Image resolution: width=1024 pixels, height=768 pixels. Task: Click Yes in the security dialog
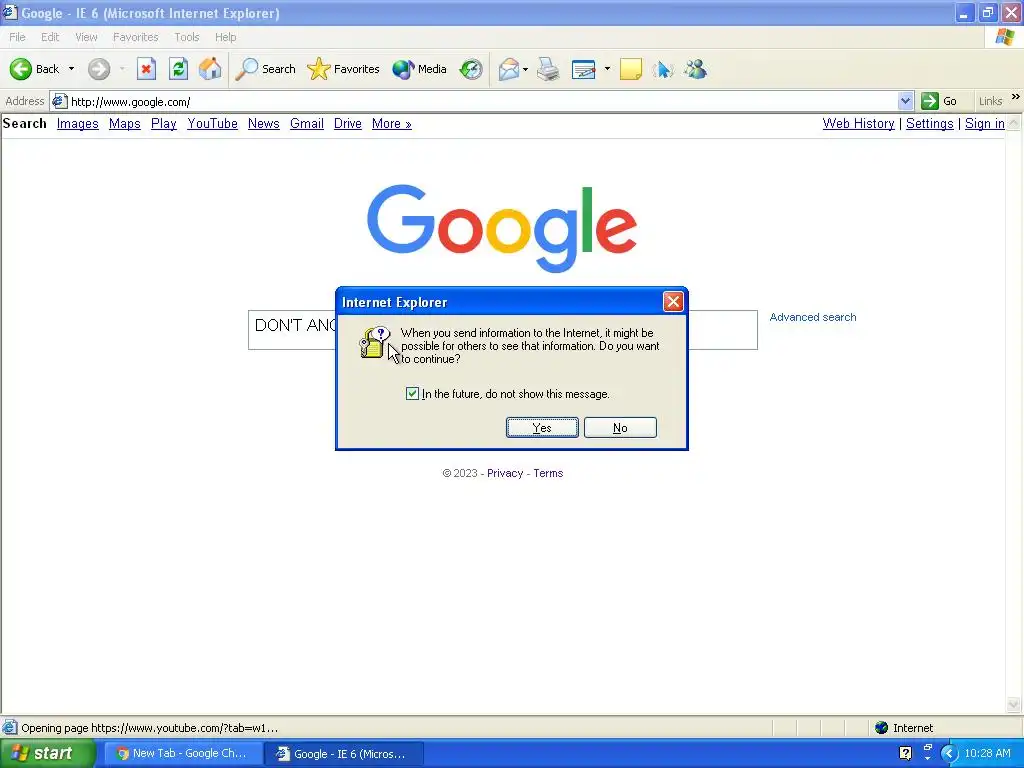click(x=542, y=428)
